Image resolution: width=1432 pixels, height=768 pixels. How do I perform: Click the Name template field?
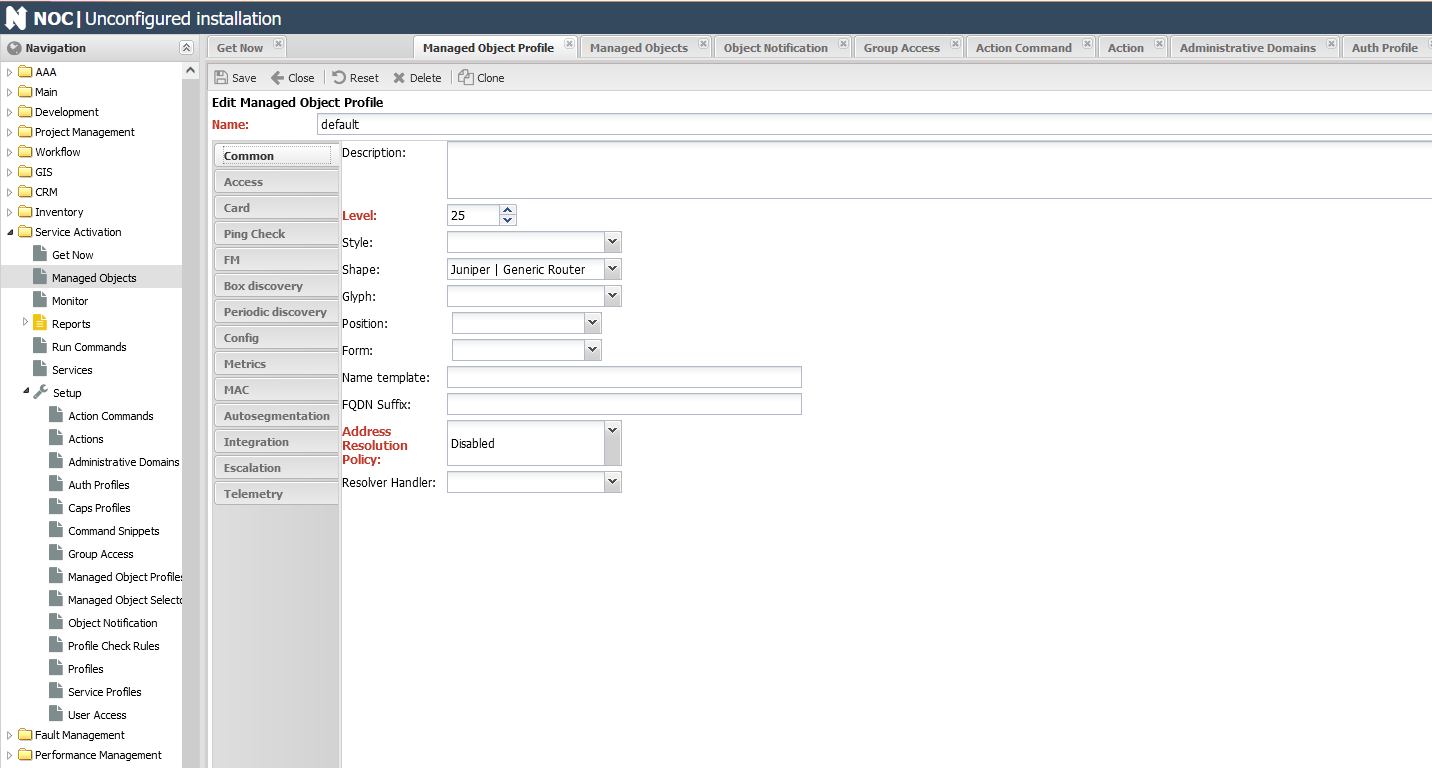(x=624, y=377)
